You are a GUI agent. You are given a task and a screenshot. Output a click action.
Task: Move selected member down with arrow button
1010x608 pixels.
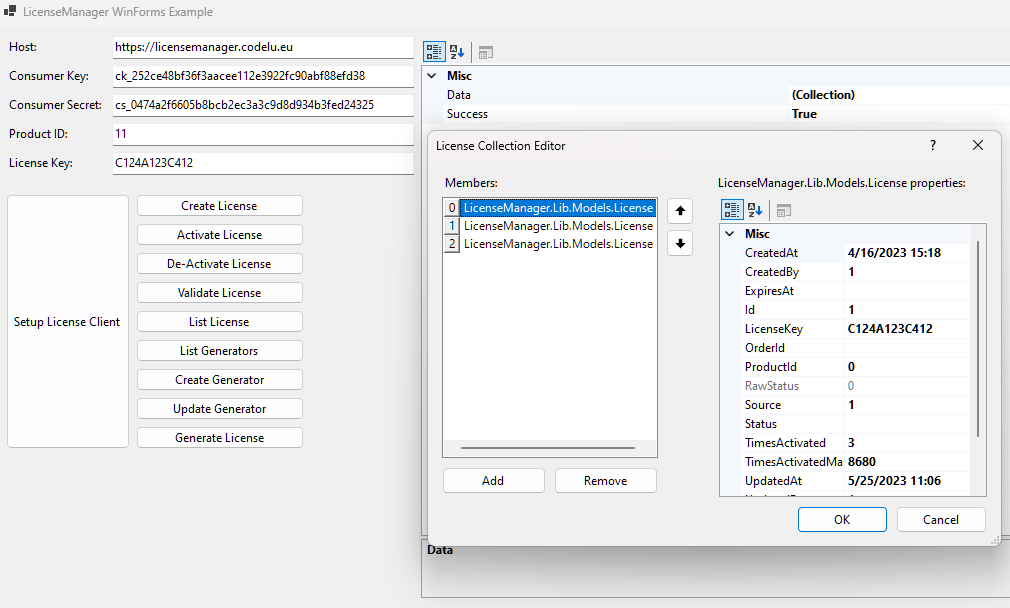(x=680, y=243)
